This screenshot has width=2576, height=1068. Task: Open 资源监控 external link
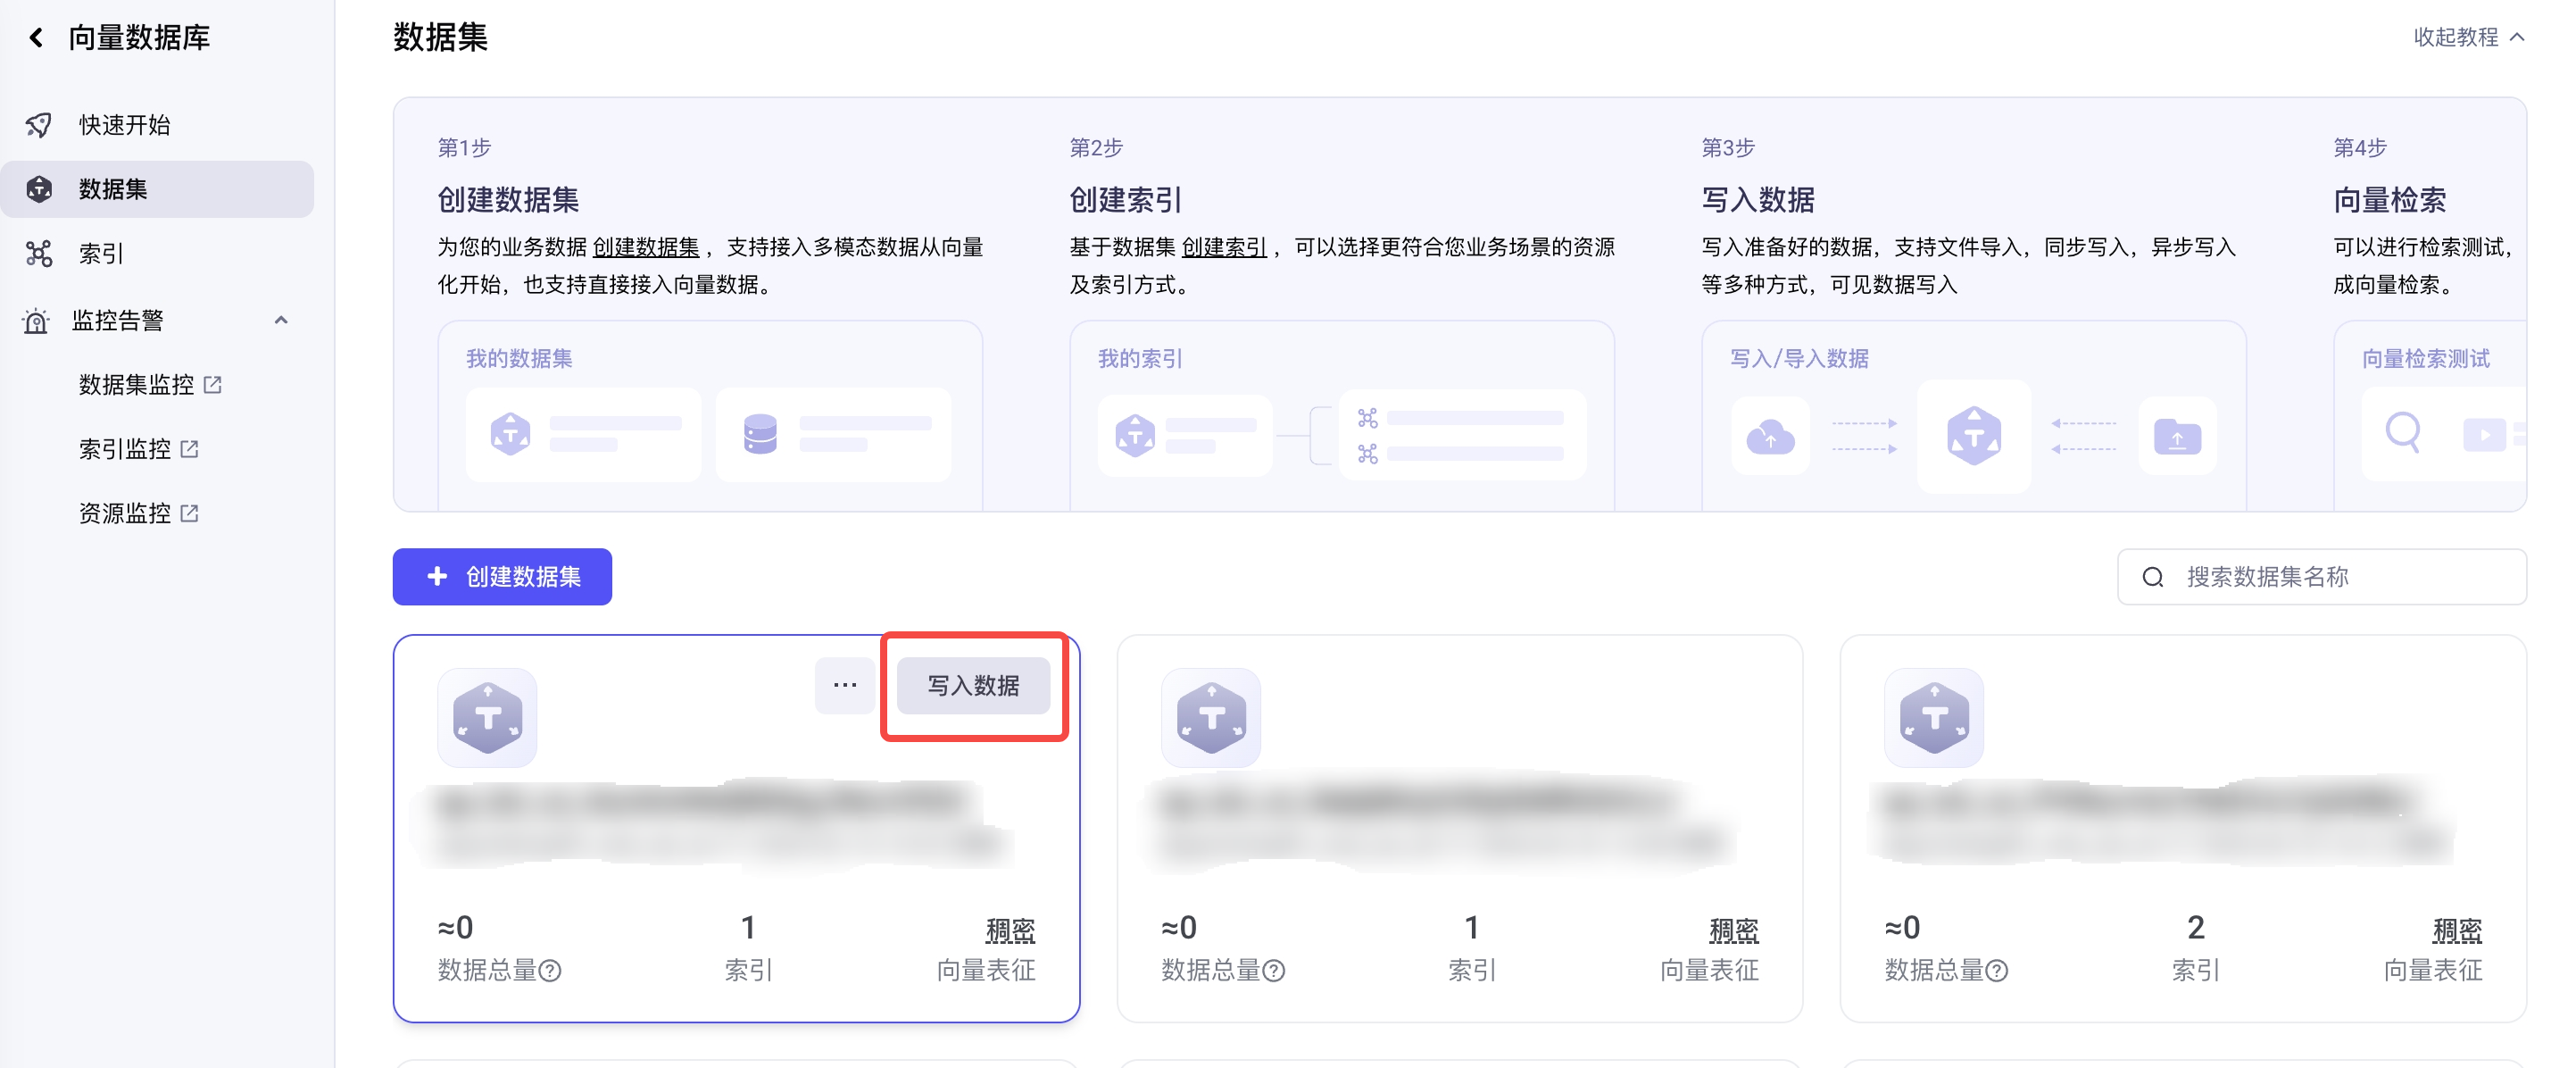pos(190,513)
